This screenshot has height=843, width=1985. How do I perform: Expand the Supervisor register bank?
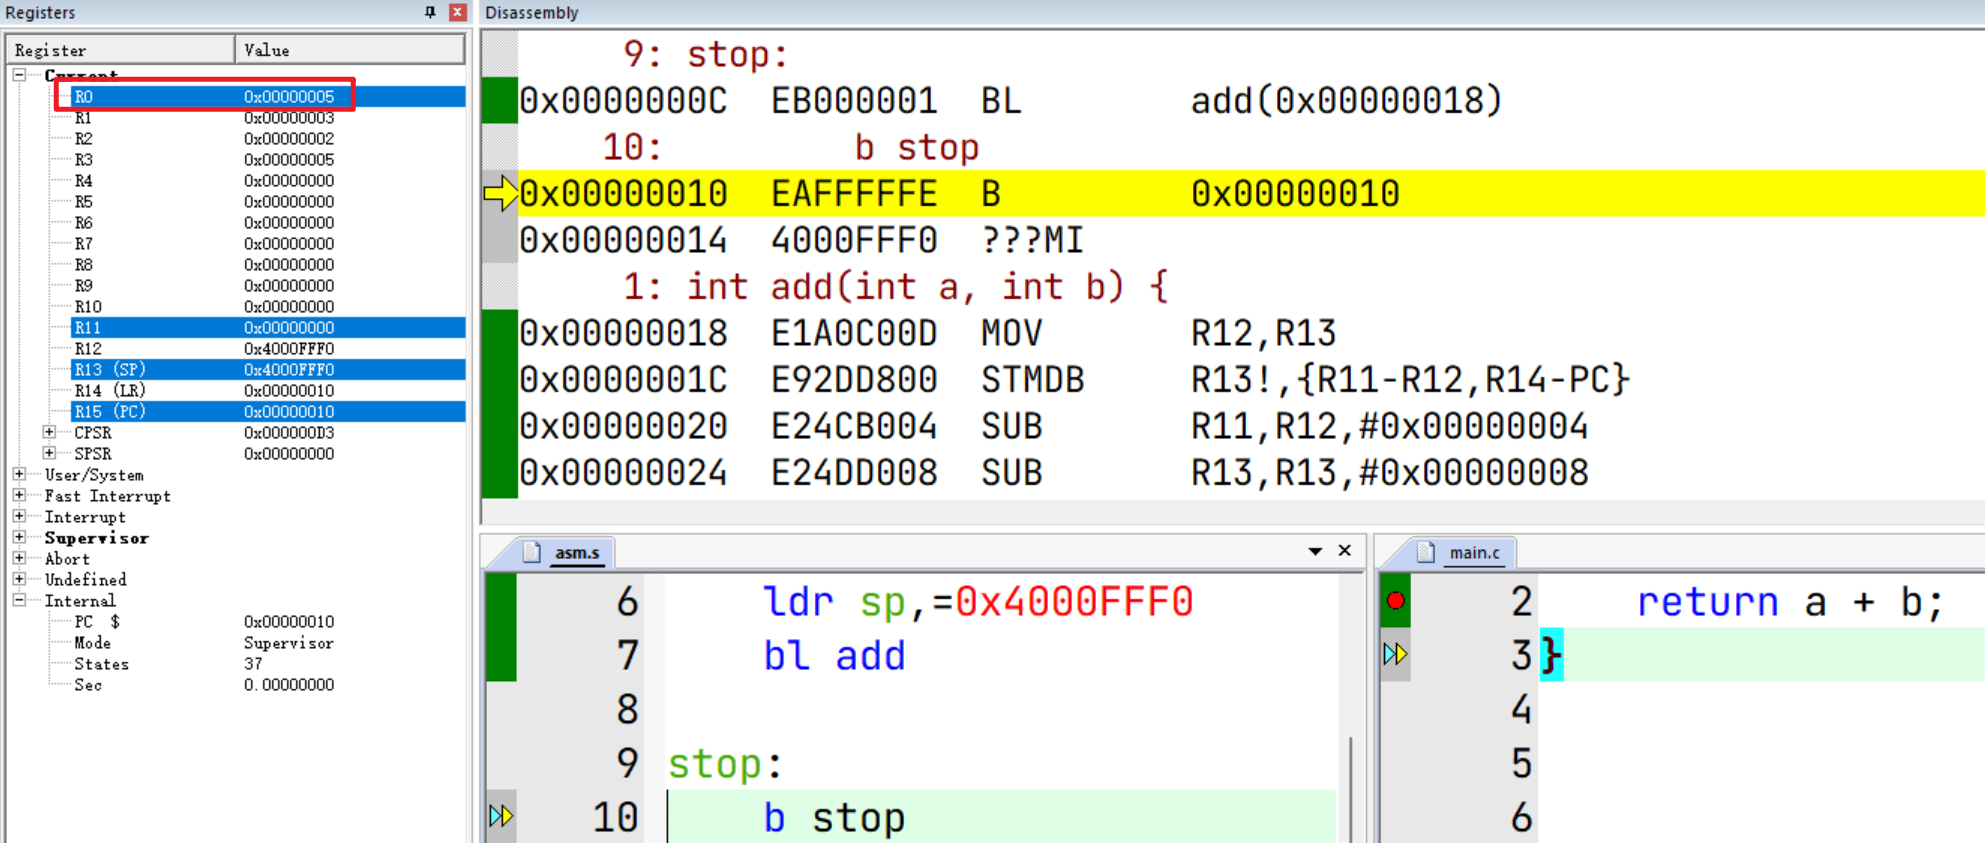click(x=19, y=537)
